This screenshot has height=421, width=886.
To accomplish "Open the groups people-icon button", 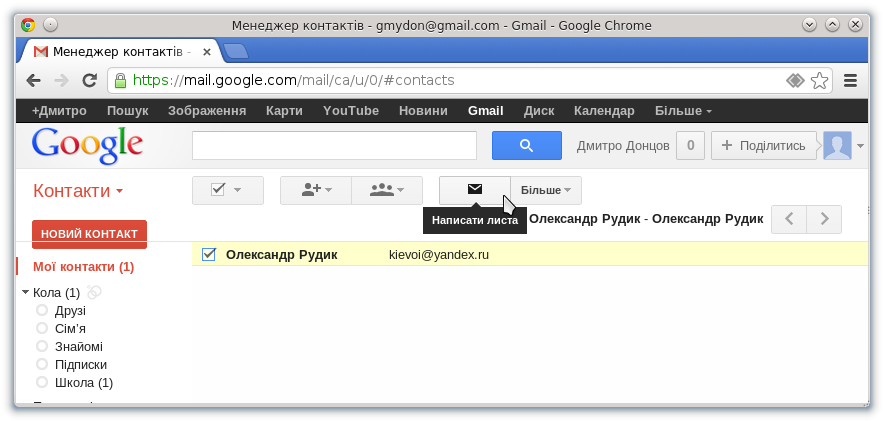I will pos(387,190).
